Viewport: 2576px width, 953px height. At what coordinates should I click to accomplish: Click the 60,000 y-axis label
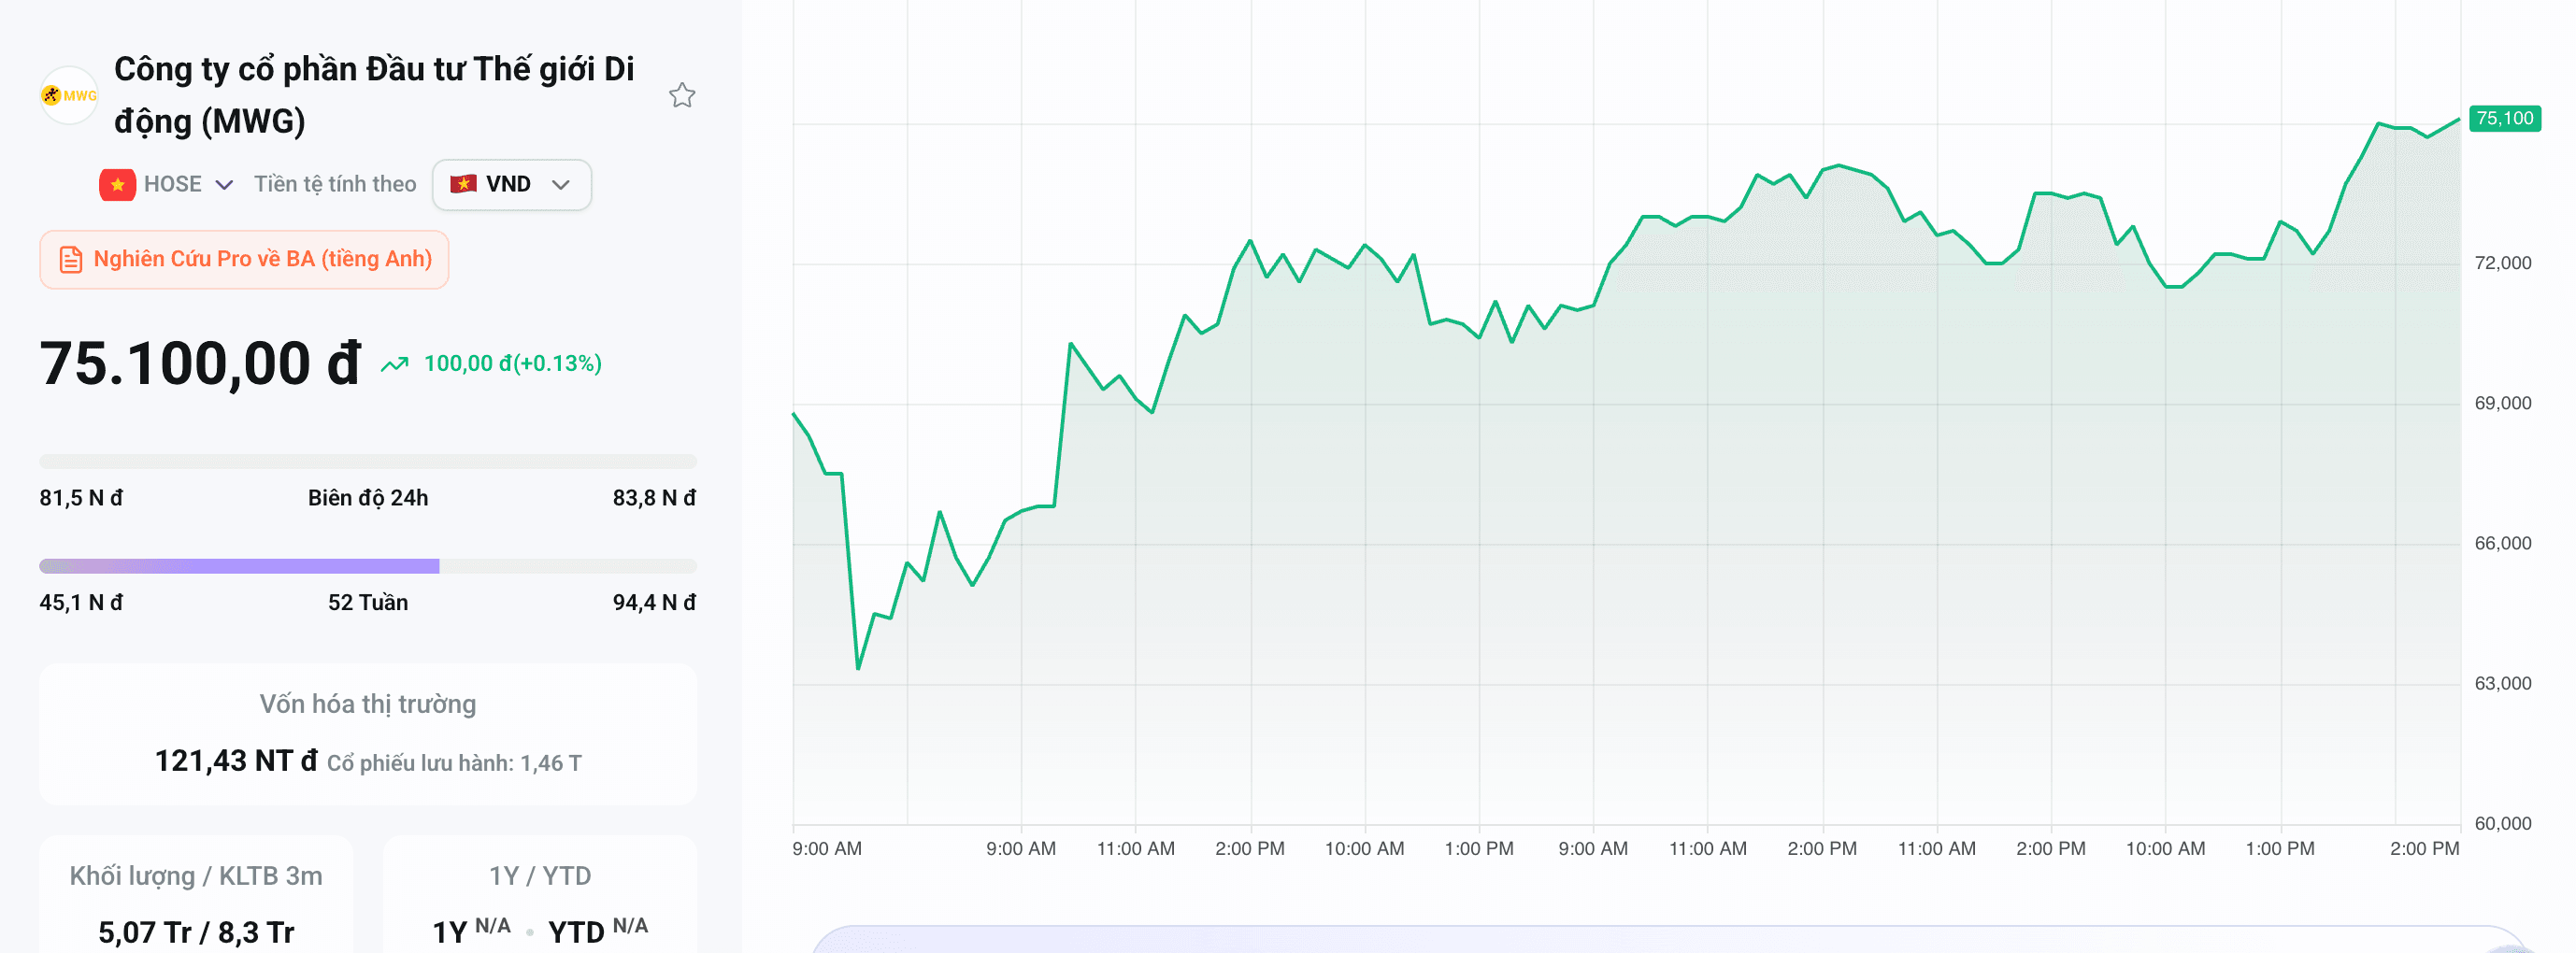pos(2503,823)
